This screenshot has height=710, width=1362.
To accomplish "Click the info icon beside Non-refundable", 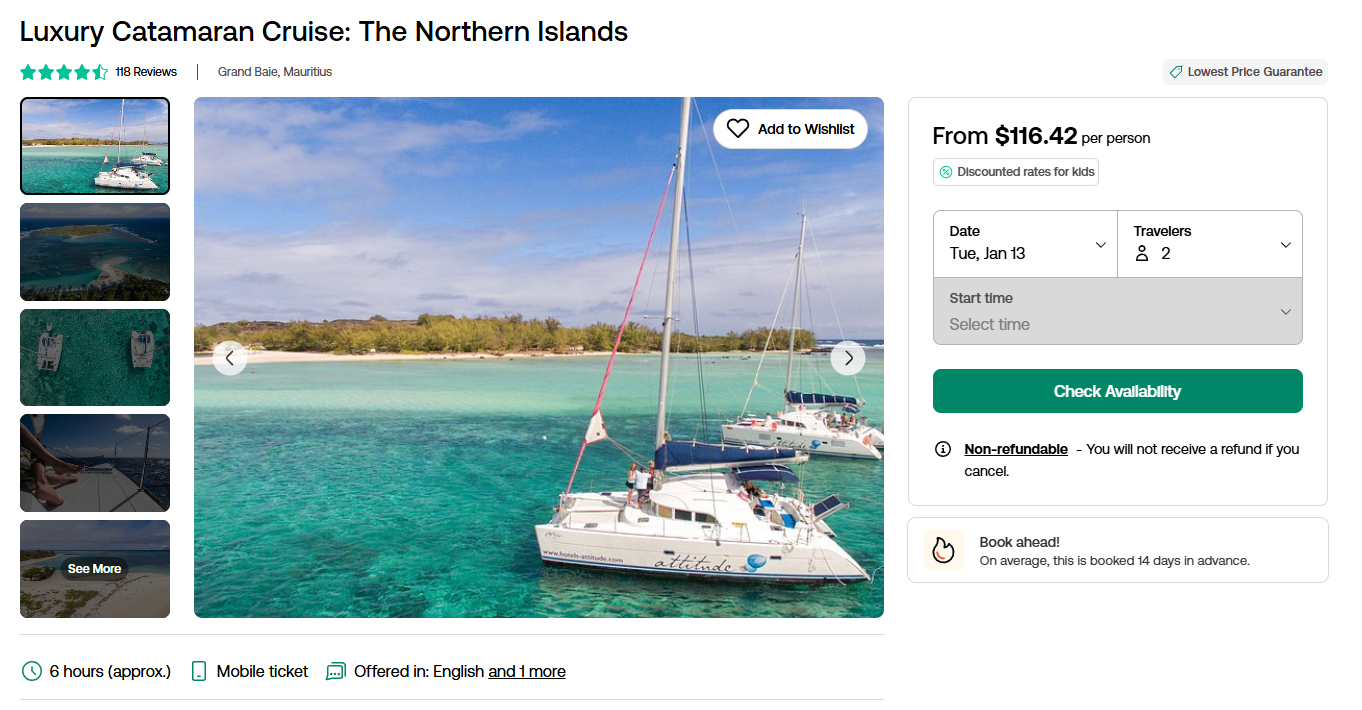I will point(942,449).
